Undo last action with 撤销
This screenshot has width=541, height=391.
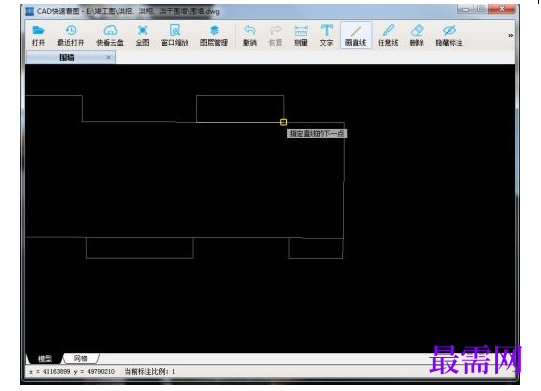[x=250, y=35]
